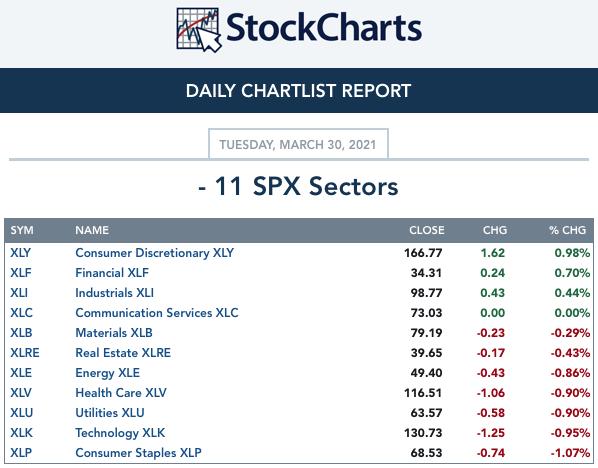Open Industrials XLI name link
Screen dimensions: 598x468
pos(114,293)
